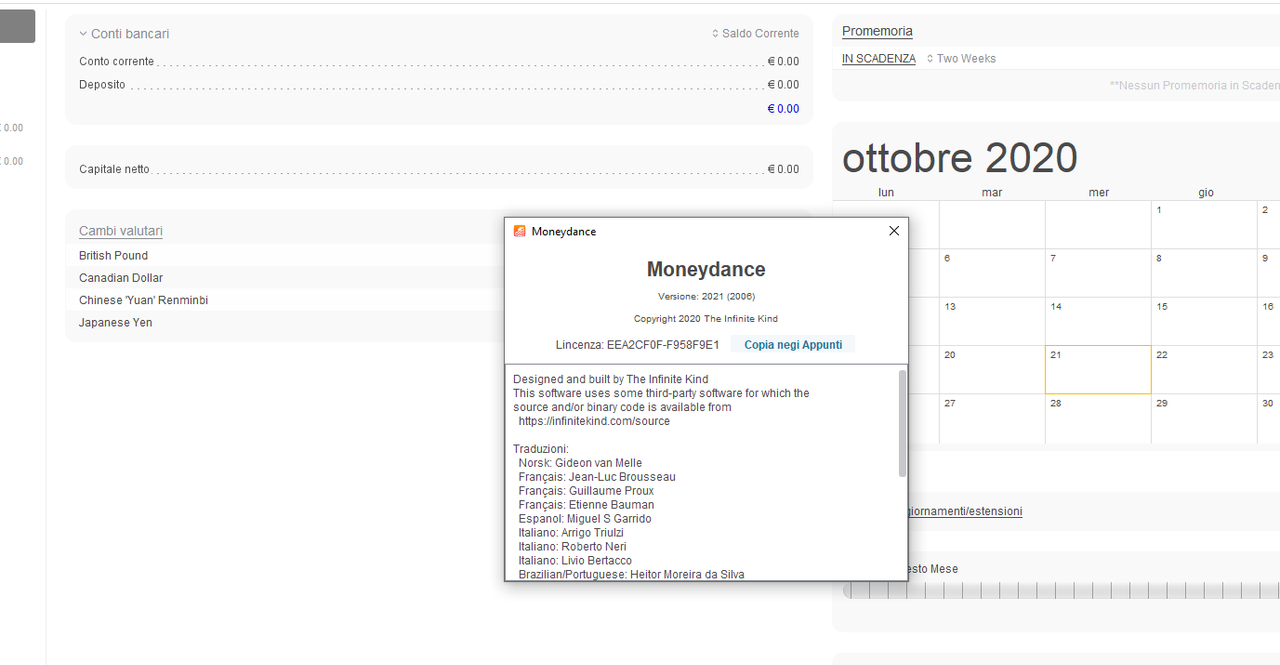Select British Pound in currency list
1280x665 pixels.
click(113, 256)
